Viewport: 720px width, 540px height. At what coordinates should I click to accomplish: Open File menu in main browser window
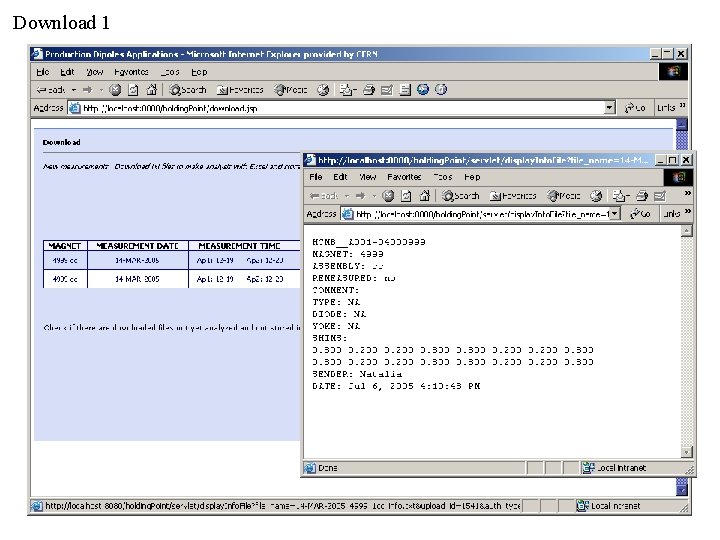(x=42, y=72)
